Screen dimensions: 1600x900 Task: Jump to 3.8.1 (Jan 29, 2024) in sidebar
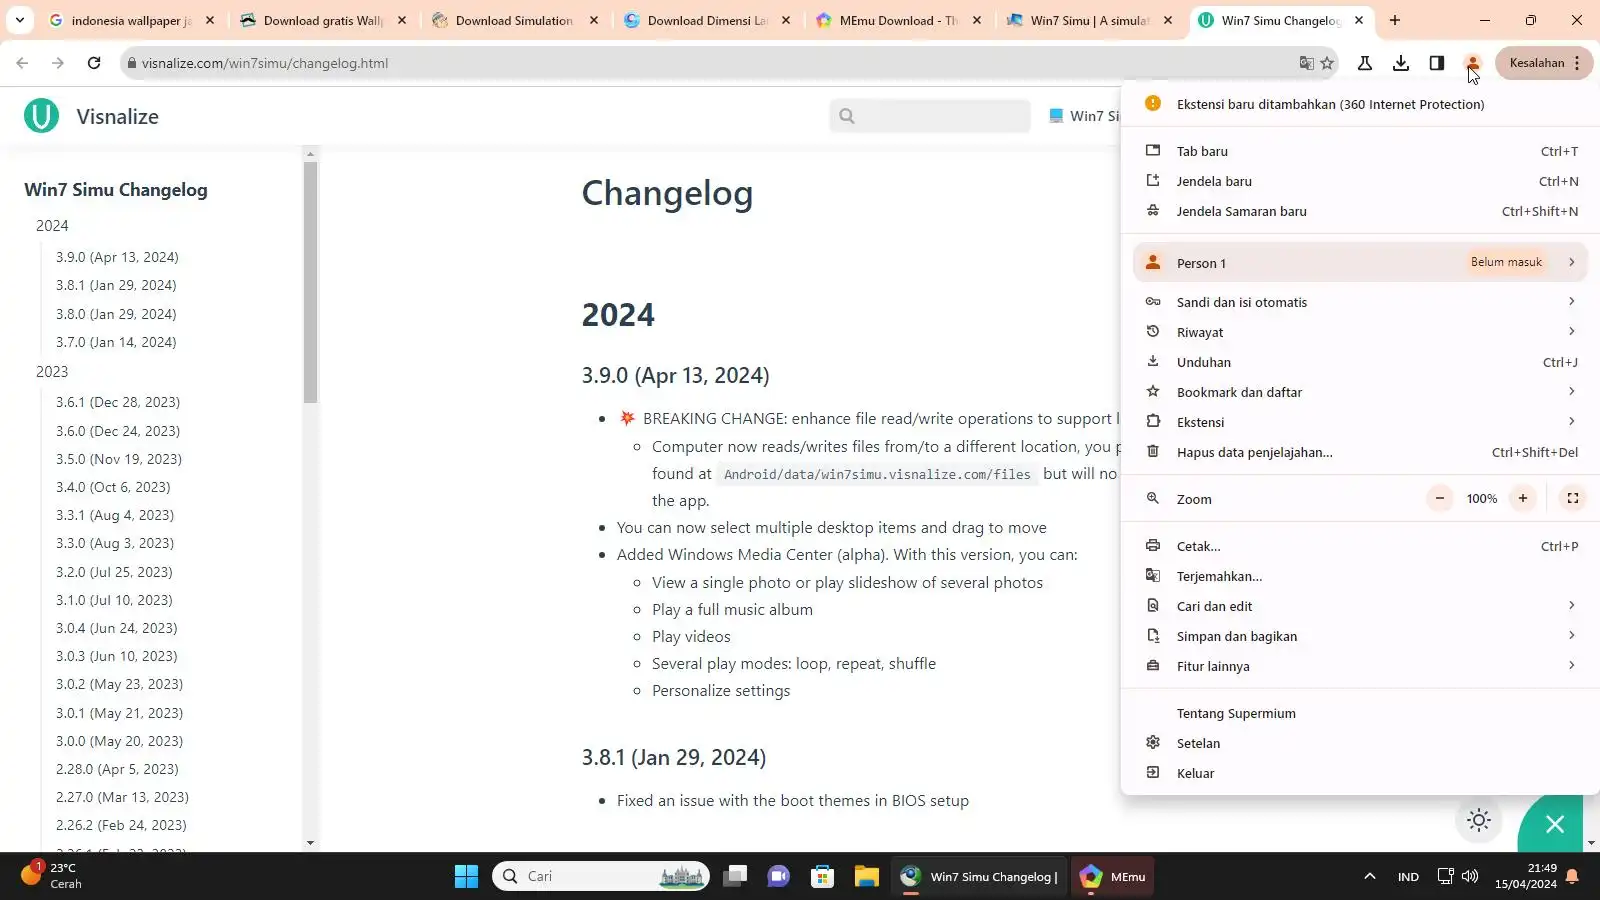[116, 285]
